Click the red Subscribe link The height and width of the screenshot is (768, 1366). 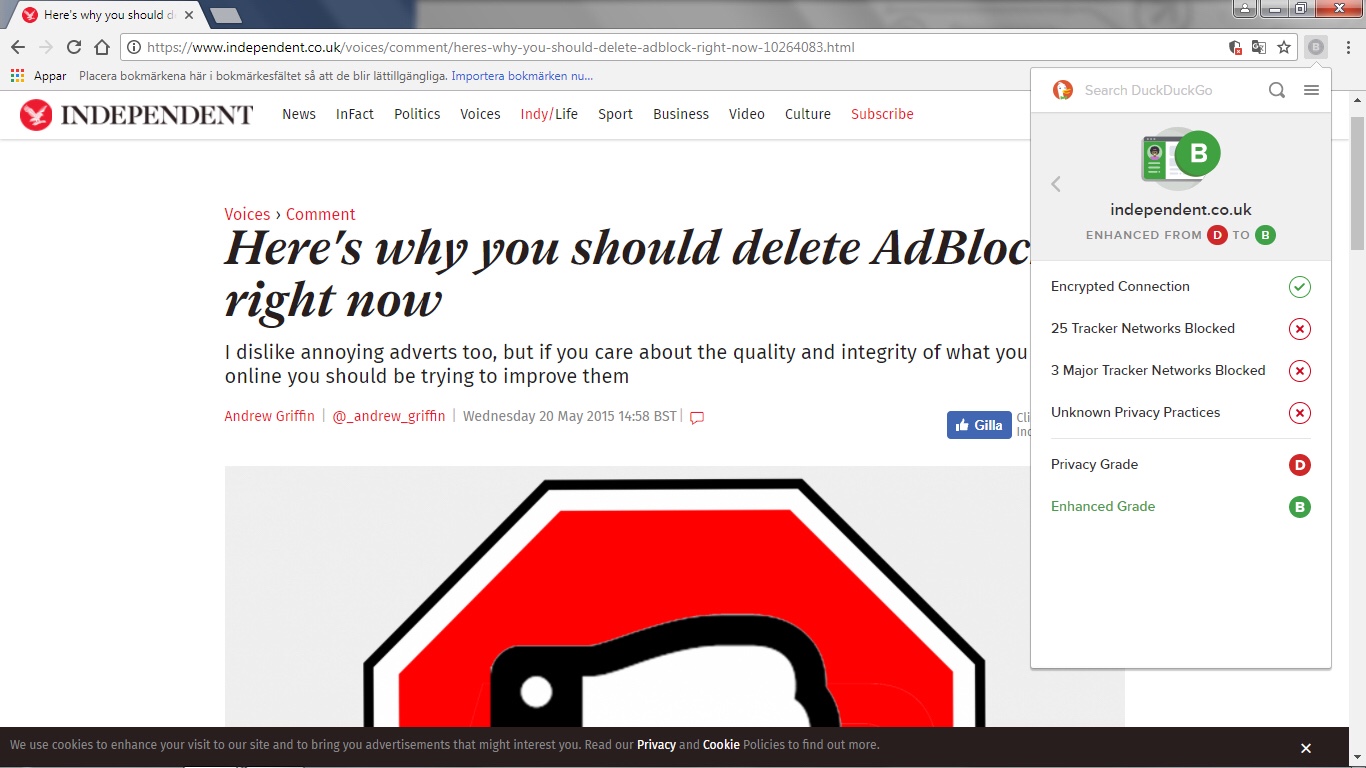(882, 114)
